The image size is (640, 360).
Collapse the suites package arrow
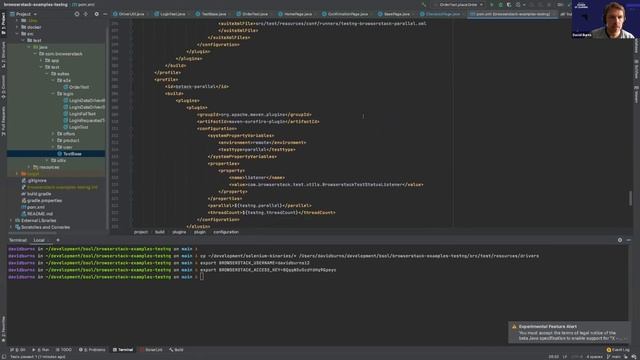point(47,73)
